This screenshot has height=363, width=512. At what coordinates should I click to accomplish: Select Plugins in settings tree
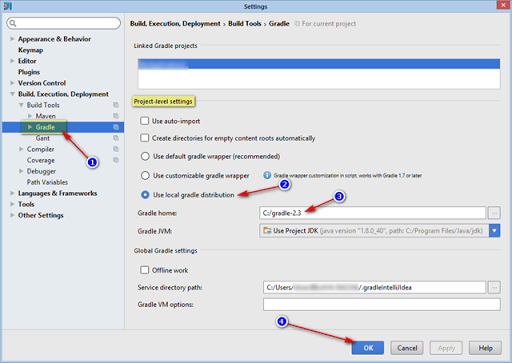(29, 72)
